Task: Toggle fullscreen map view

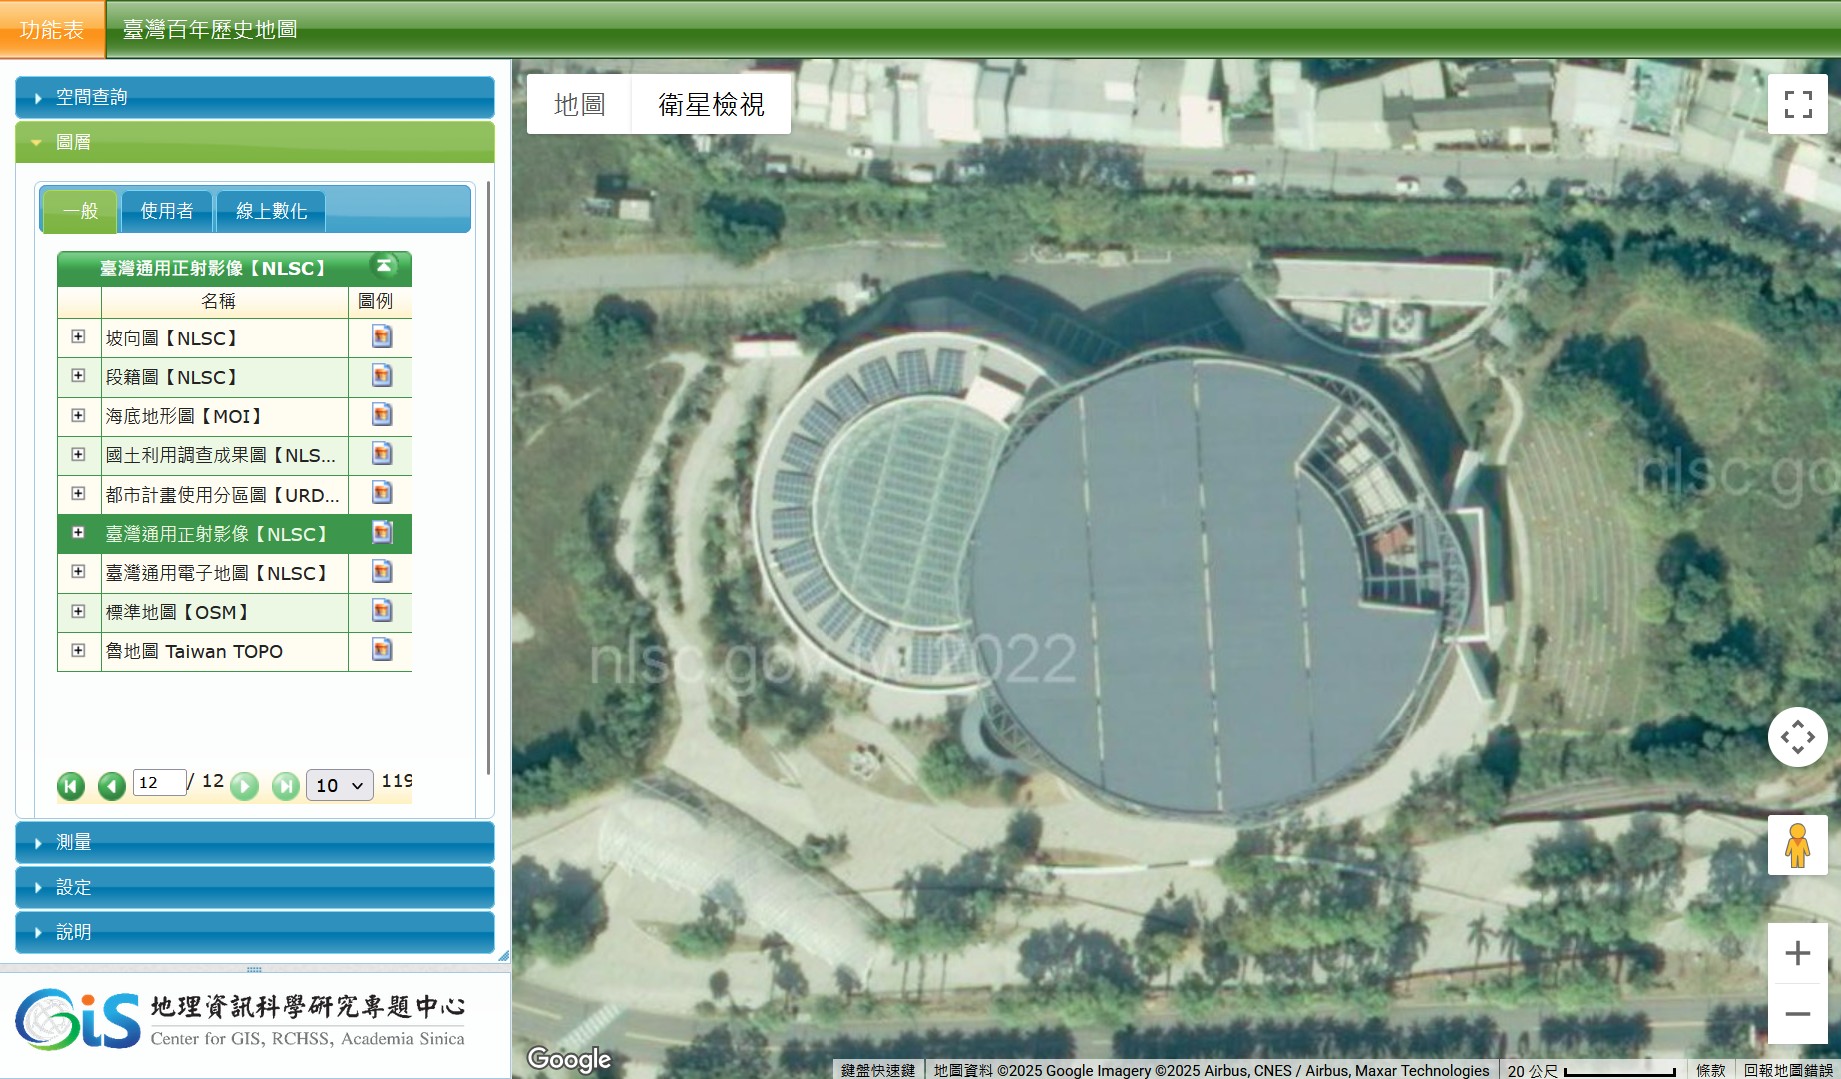Action: click(x=1797, y=104)
